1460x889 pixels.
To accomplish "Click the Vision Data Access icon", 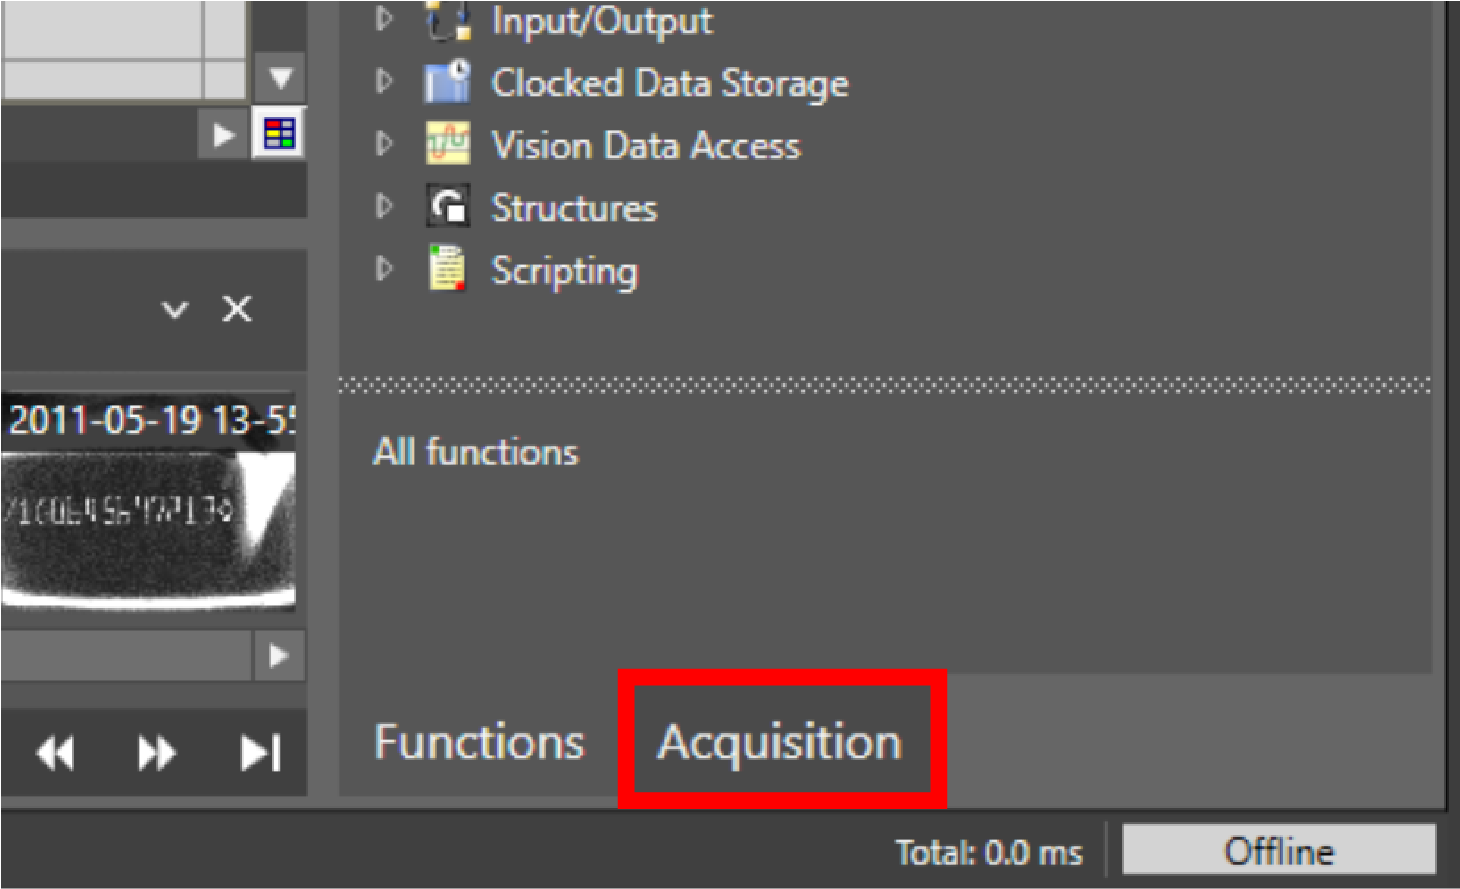I will point(447,145).
